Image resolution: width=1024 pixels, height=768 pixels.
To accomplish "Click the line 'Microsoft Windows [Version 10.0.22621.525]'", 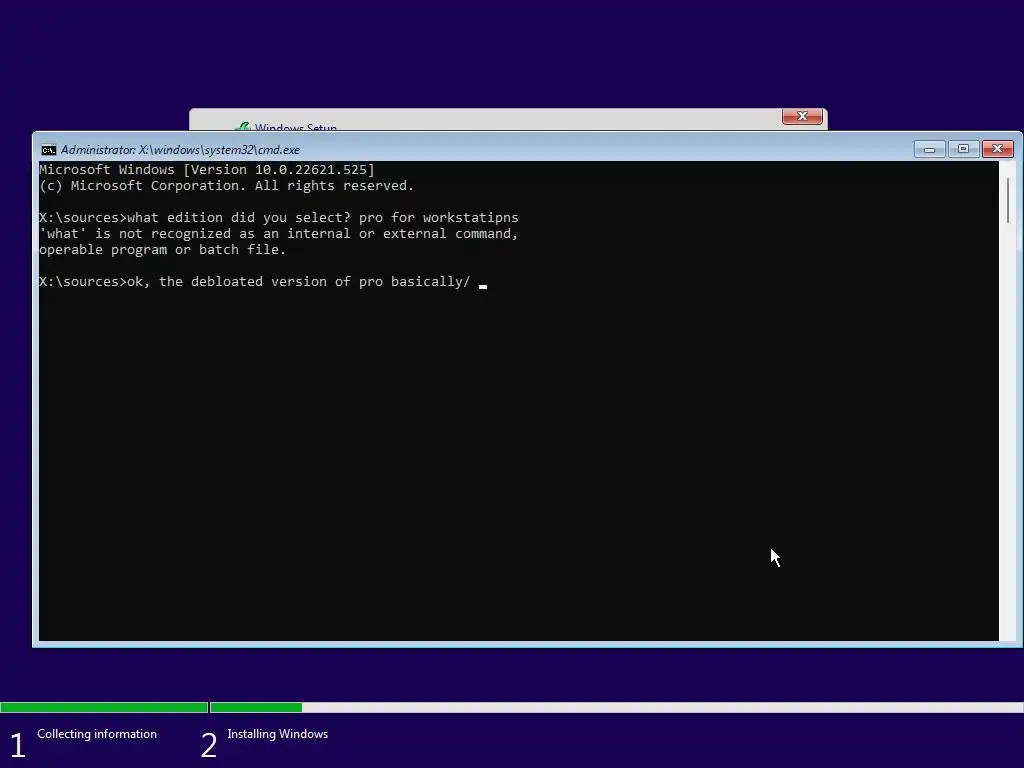I will click(207, 170).
